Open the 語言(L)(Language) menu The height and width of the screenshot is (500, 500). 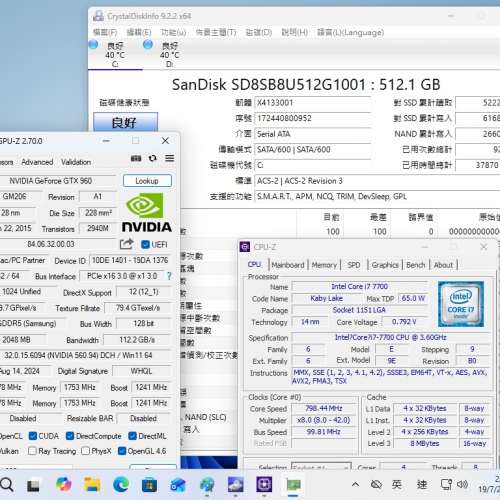(350, 32)
